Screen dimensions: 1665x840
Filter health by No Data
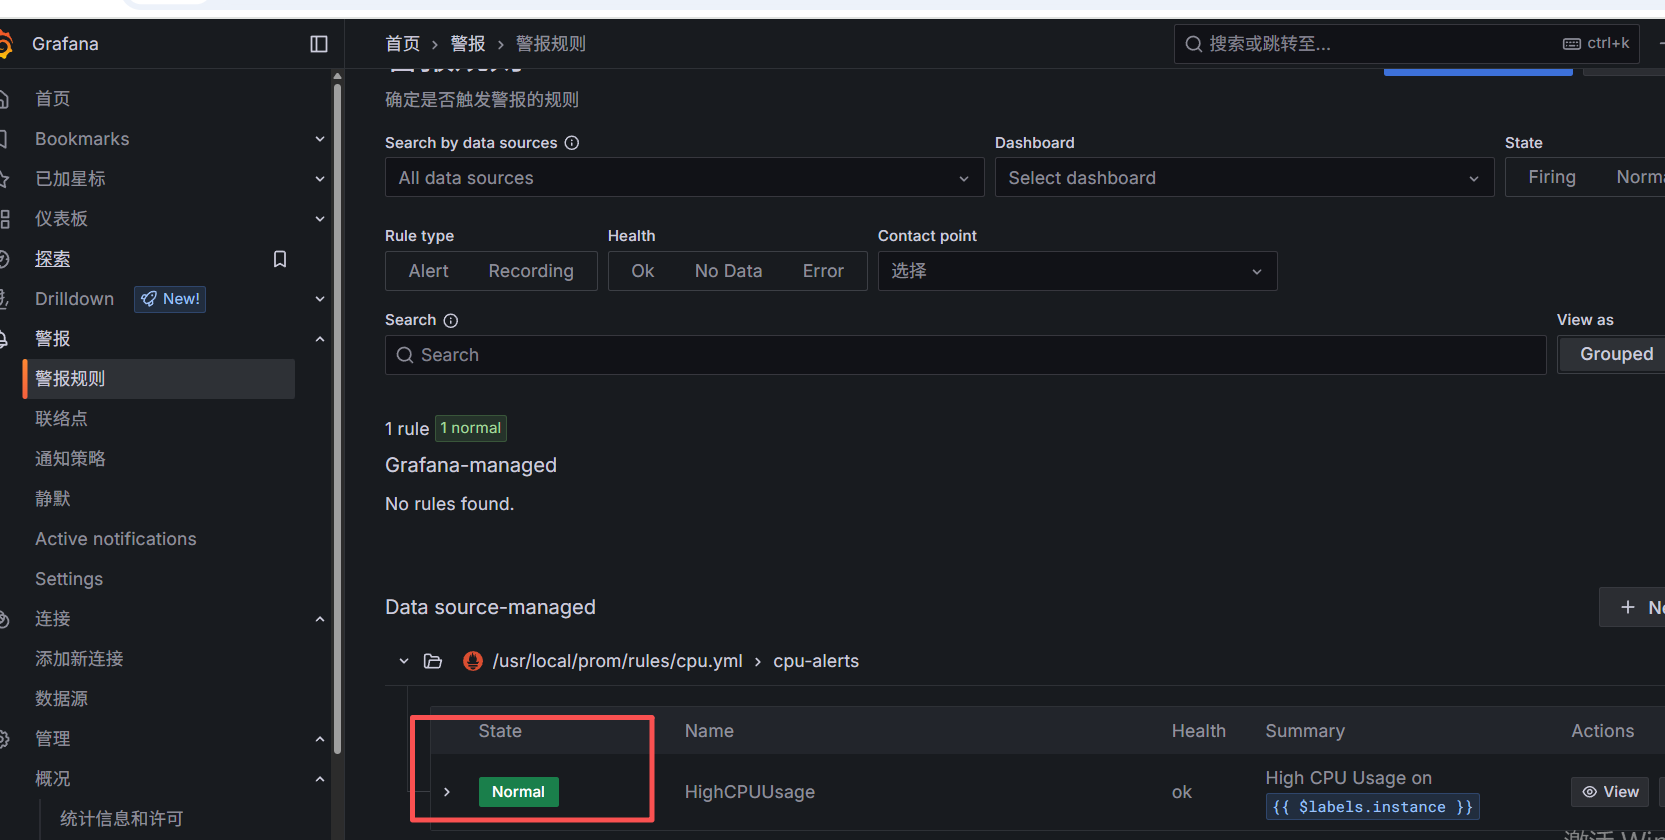(x=728, y=271)
